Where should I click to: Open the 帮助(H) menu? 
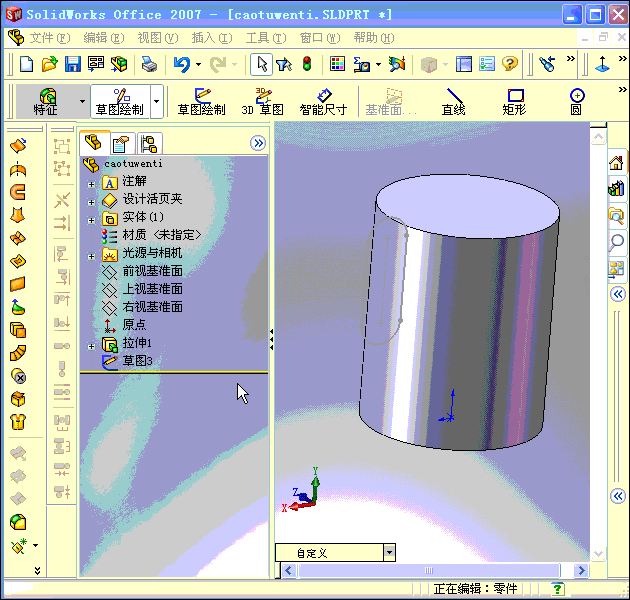click(374, 38)
